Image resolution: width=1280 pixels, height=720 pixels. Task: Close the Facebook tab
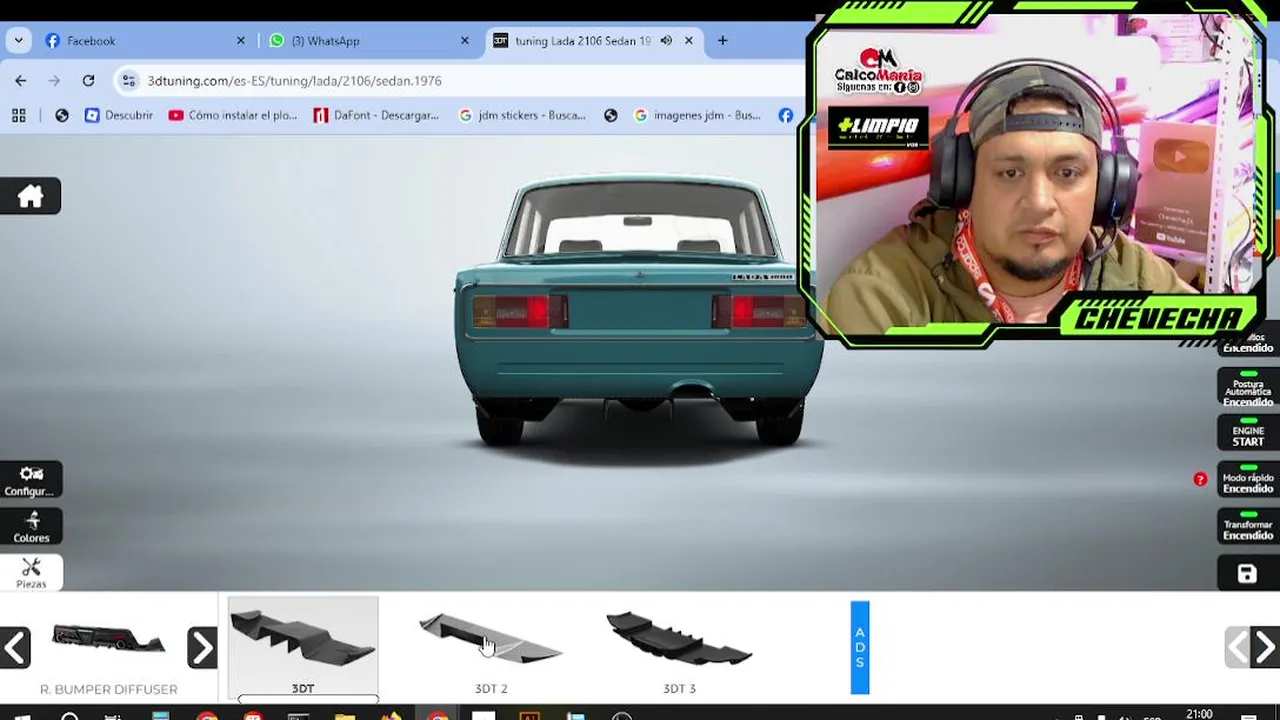click(240, 41)
